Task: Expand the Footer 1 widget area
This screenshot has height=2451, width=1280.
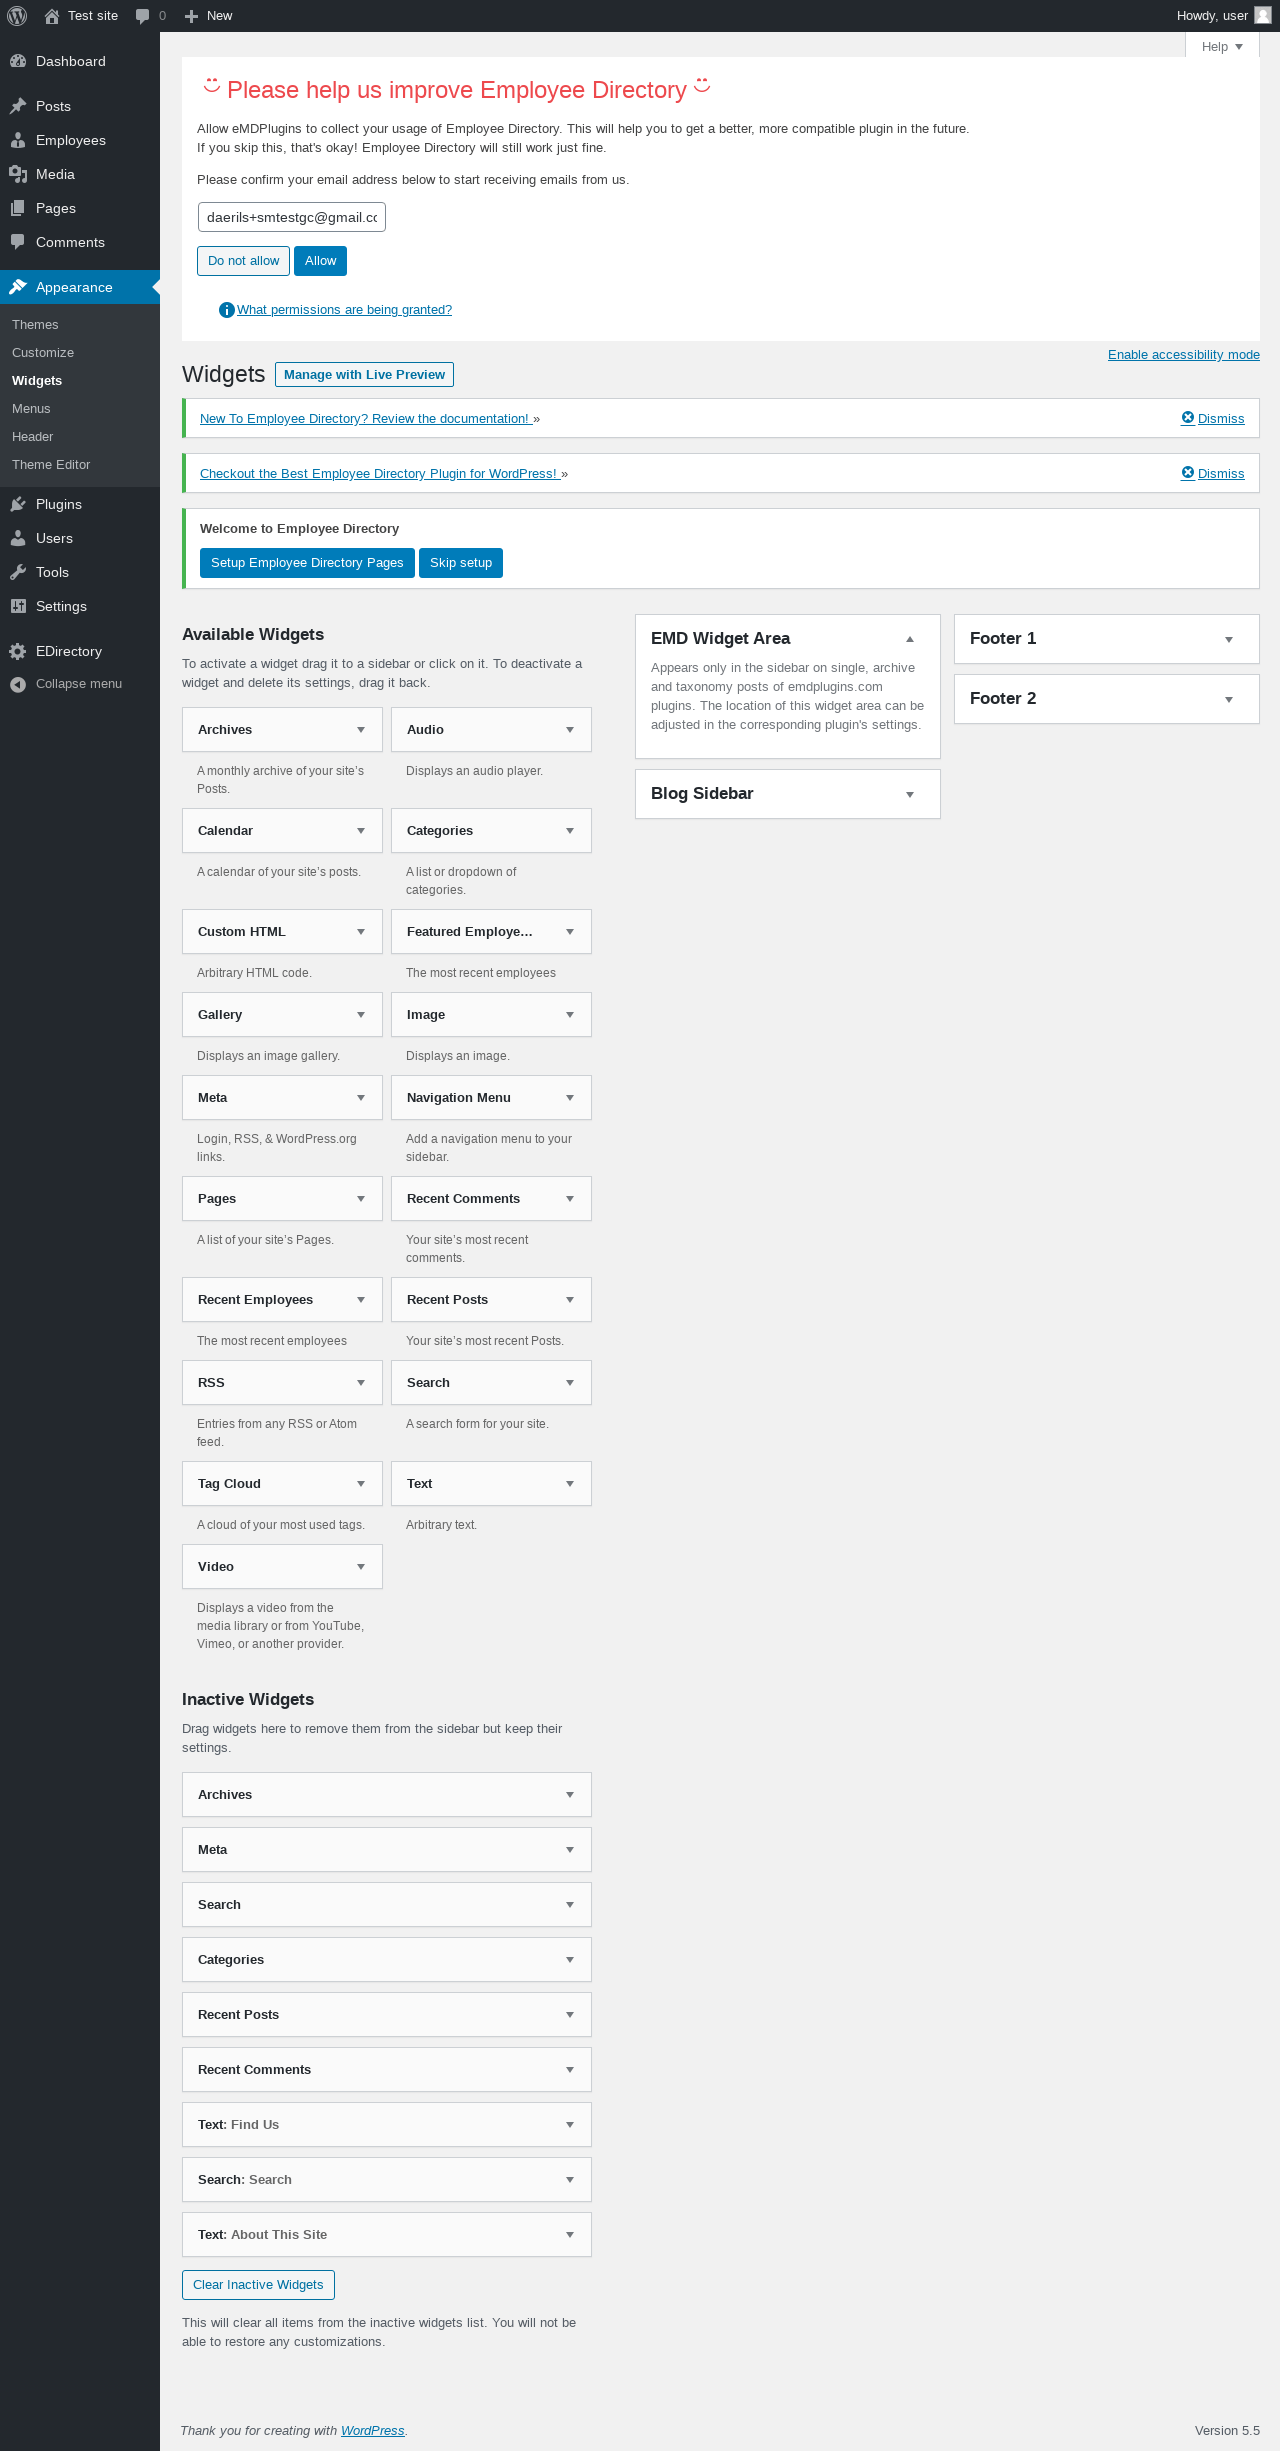Action: (1229, 639)
